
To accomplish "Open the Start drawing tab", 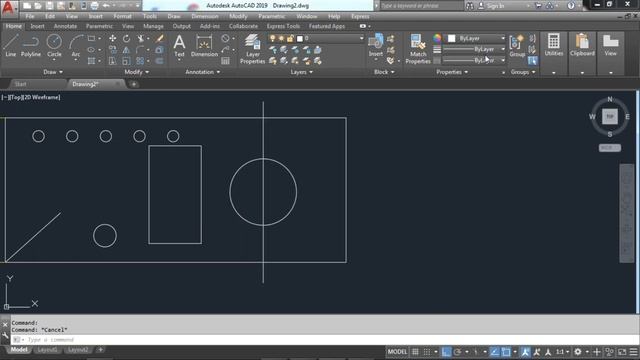I will 20,84.
